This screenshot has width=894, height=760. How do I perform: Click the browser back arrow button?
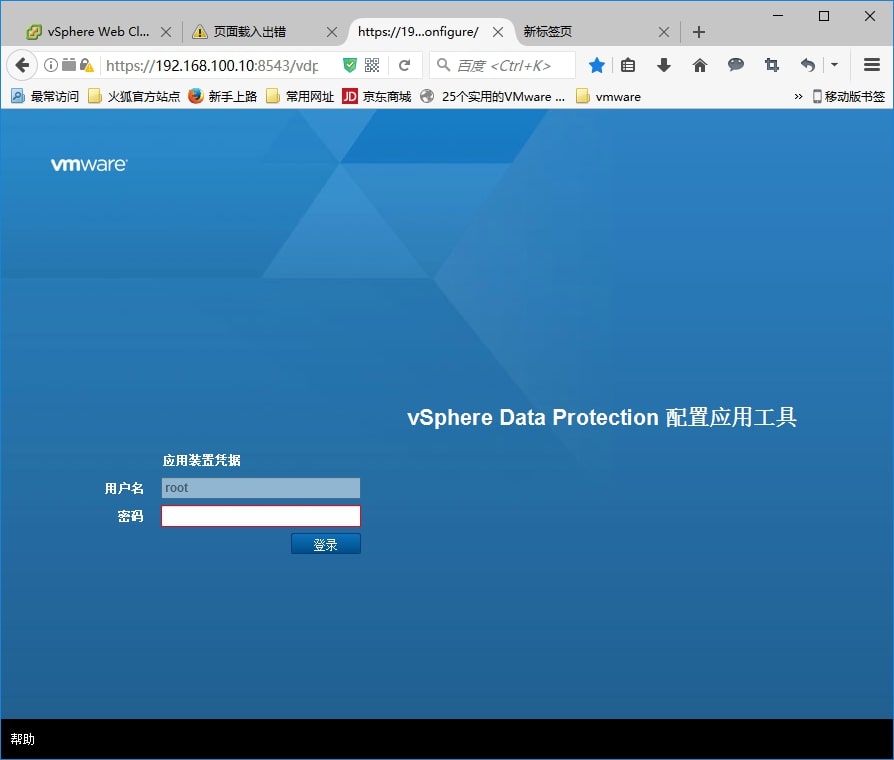click(22, 66)
